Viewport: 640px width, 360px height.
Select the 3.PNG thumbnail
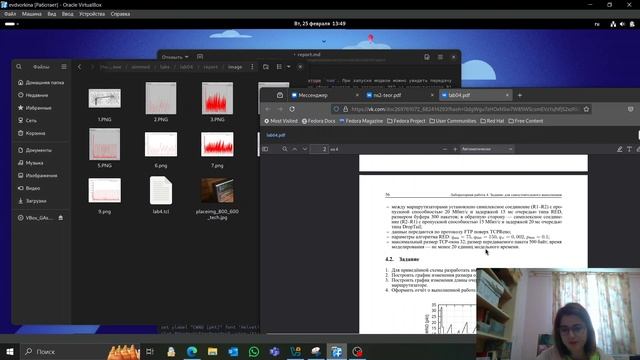217,98
